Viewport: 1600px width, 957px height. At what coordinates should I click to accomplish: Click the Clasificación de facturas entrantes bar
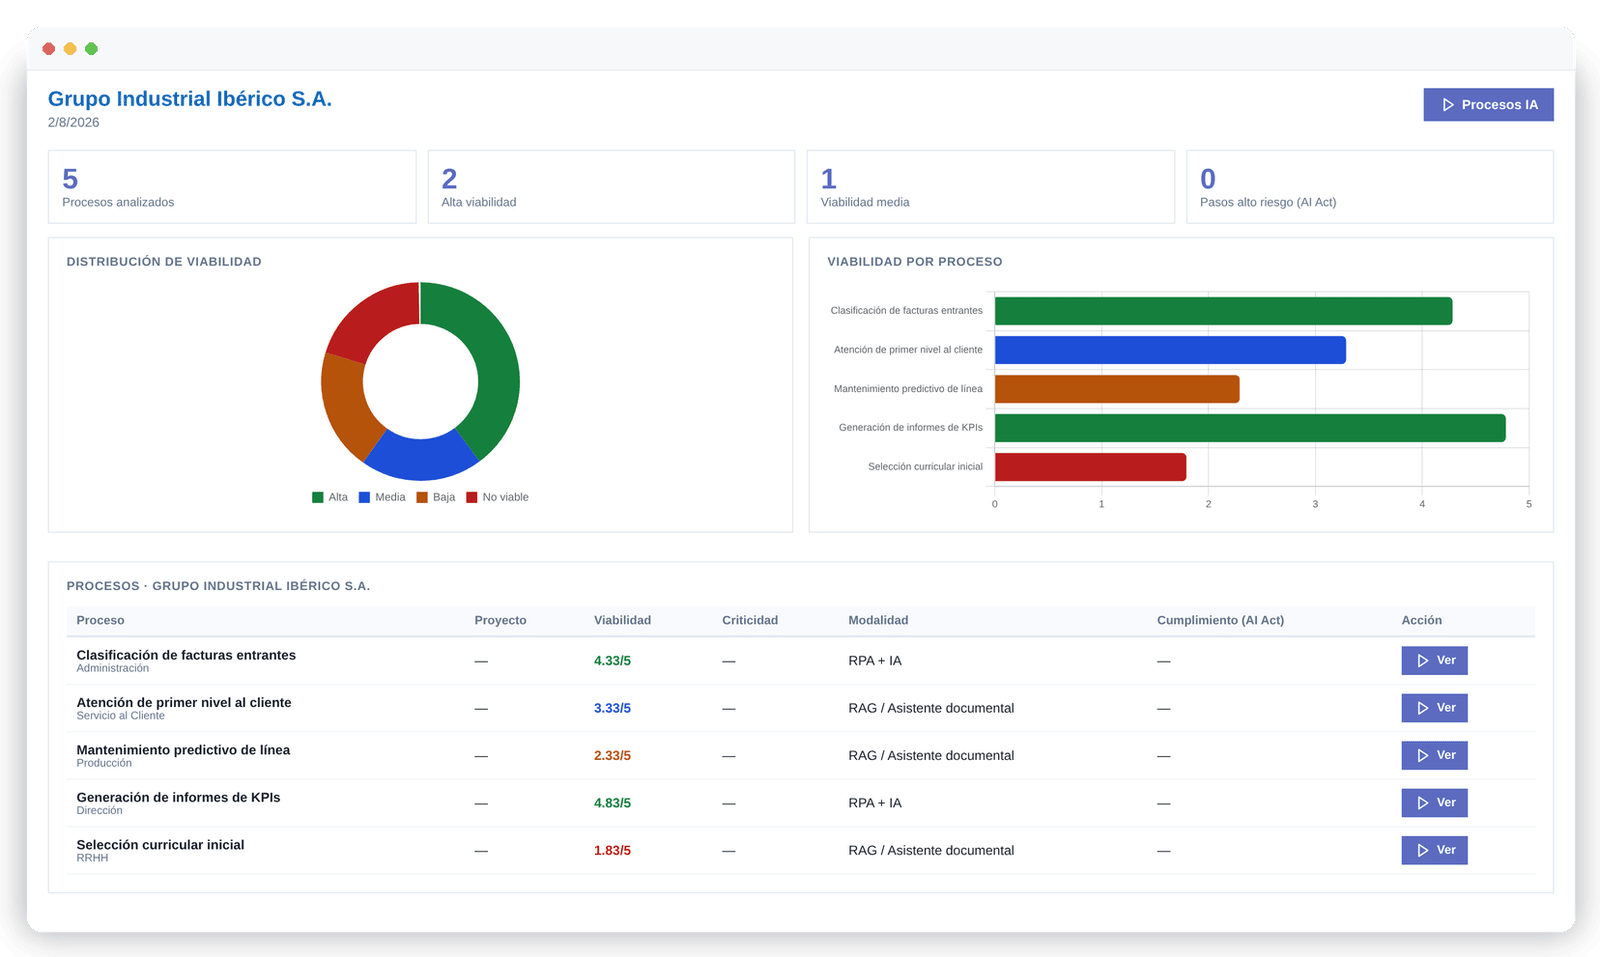[1223, 311]
